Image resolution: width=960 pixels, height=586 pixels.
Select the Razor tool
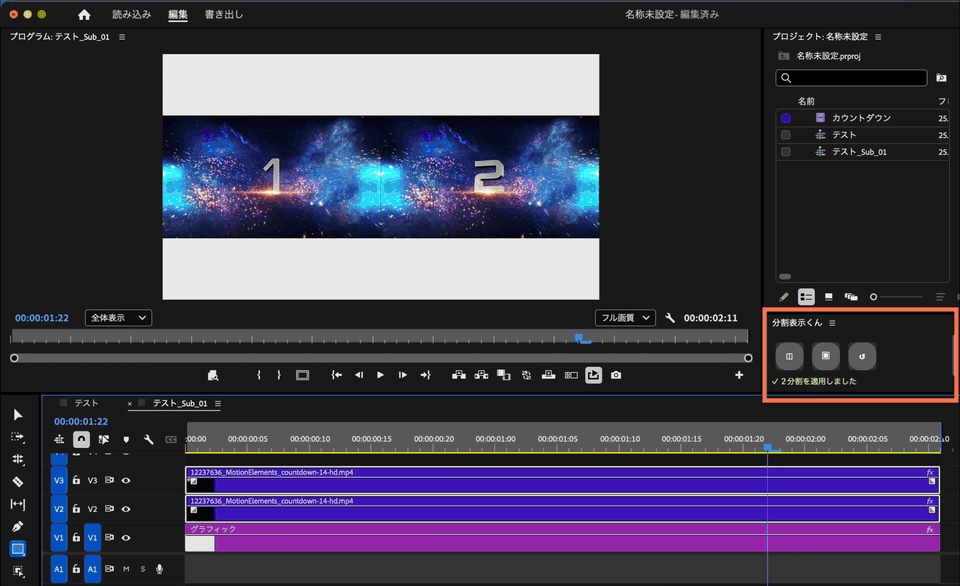[18, 482]
